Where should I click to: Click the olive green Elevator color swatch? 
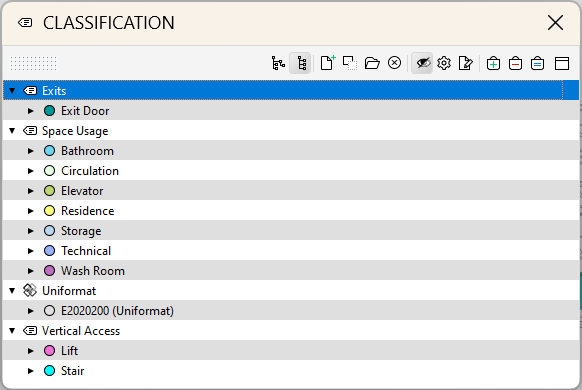click(49, 191)
